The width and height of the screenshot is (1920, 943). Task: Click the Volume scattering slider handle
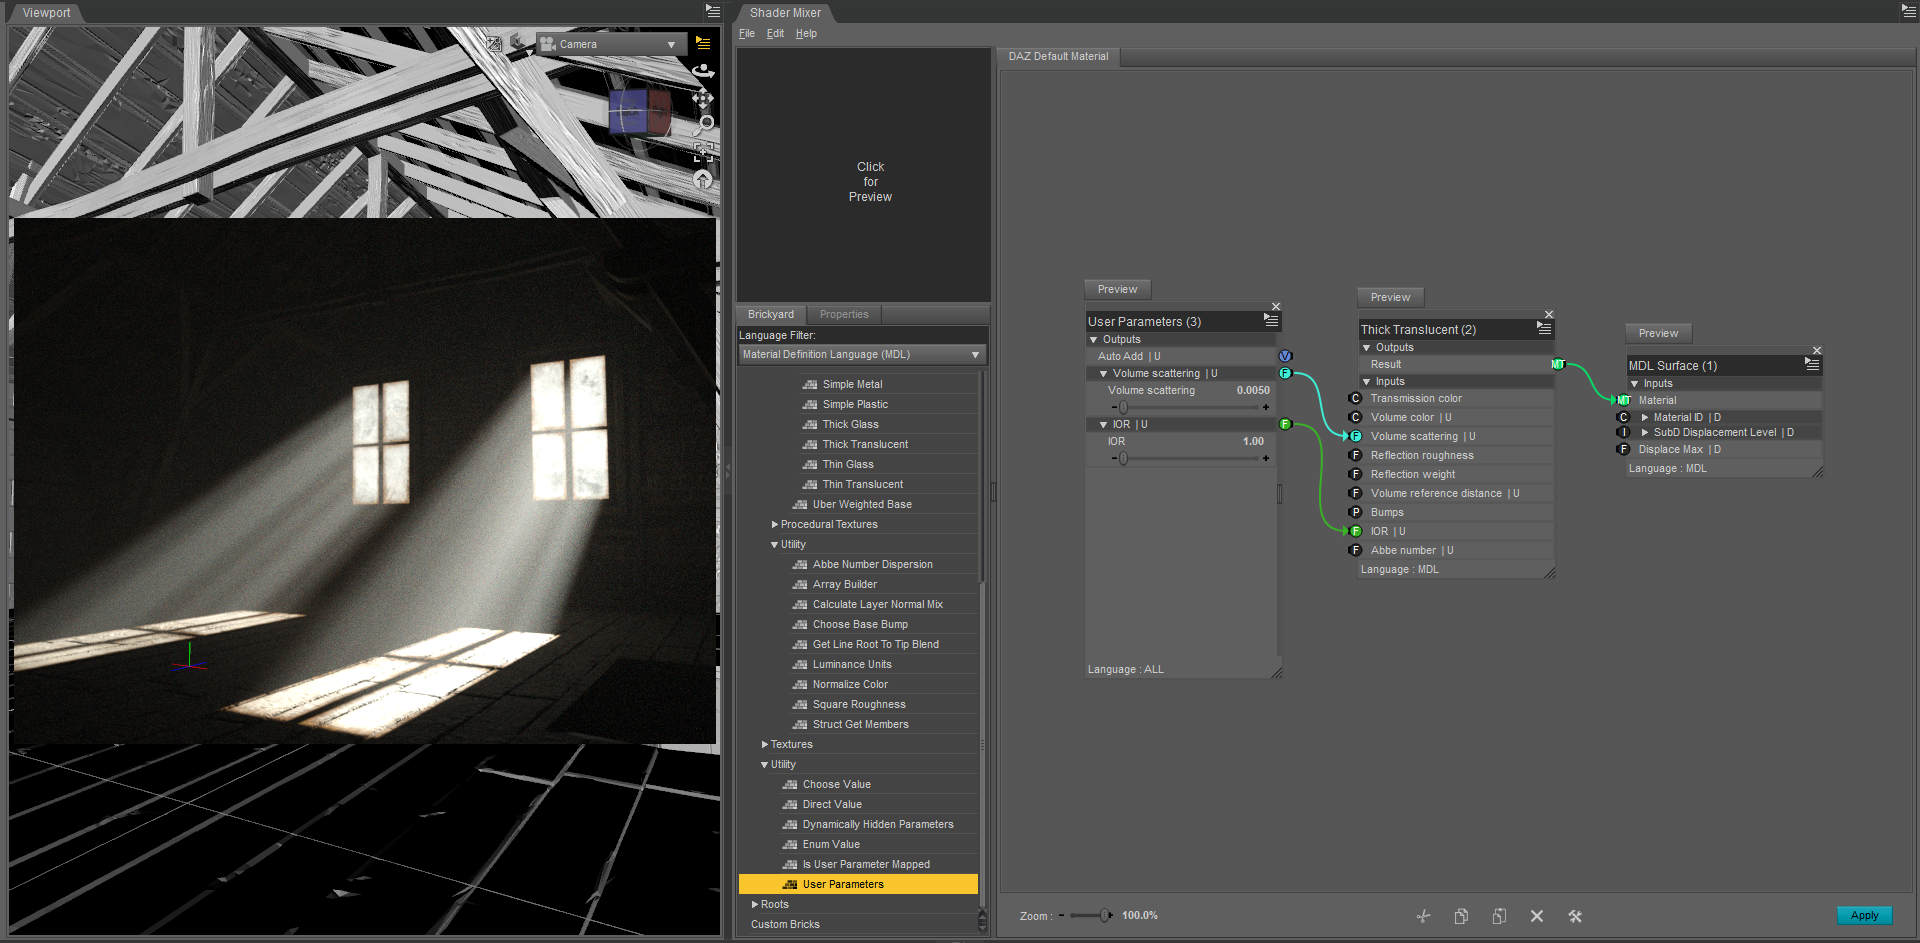tap(1123, 407)
